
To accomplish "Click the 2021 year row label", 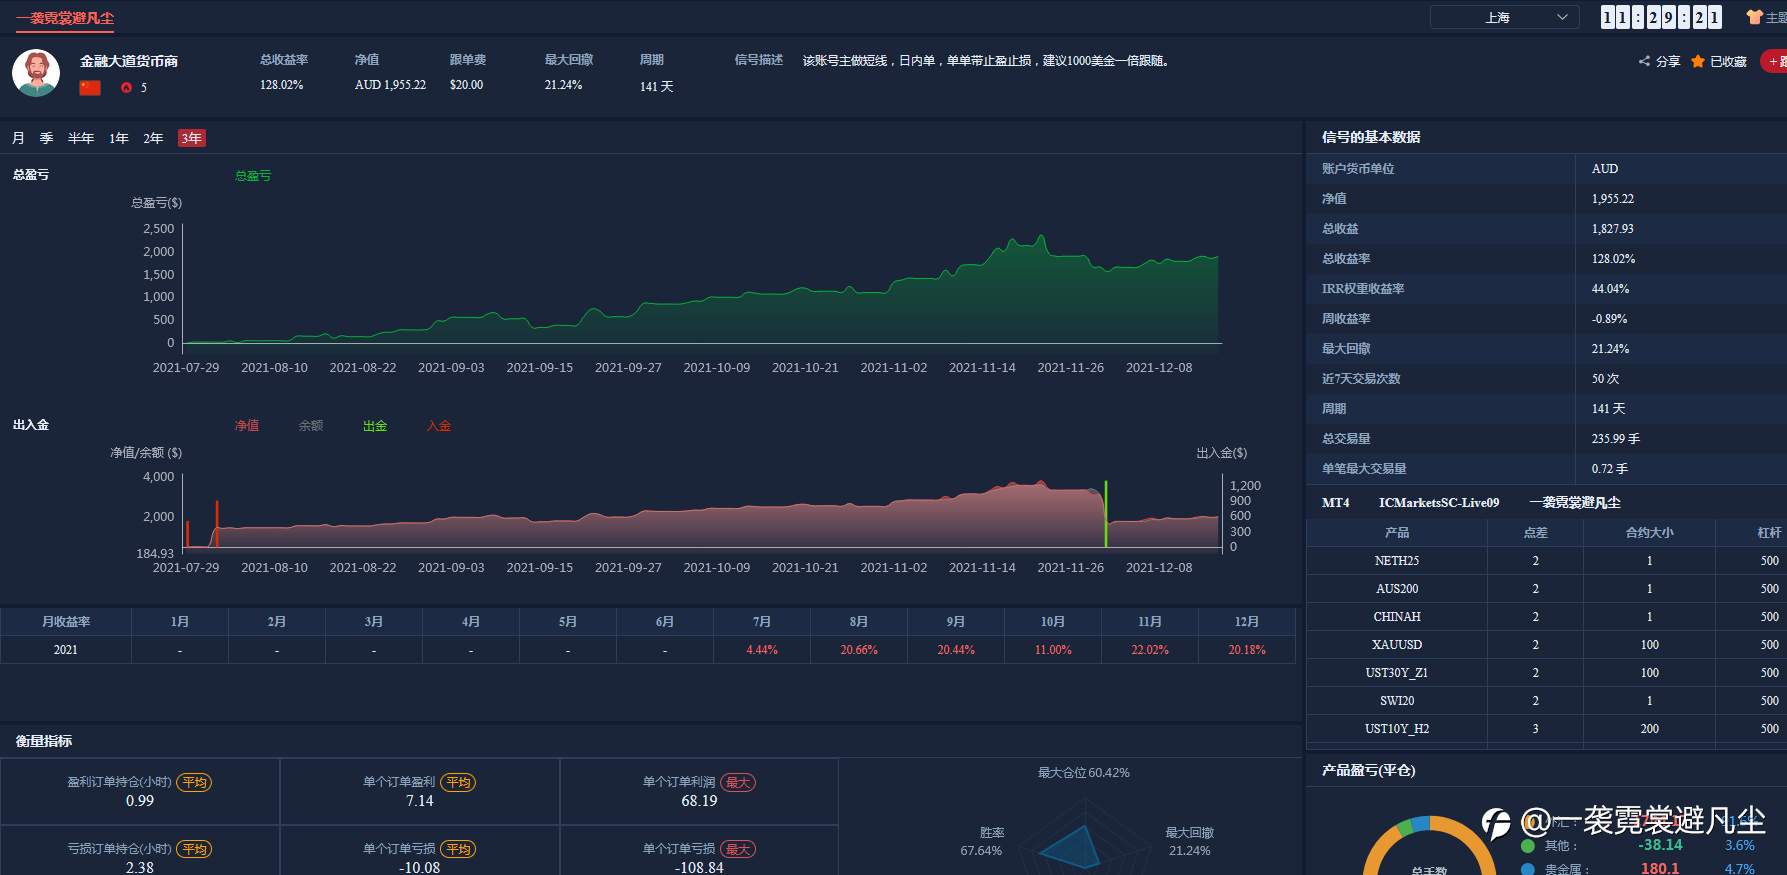I will pos(66,650).
